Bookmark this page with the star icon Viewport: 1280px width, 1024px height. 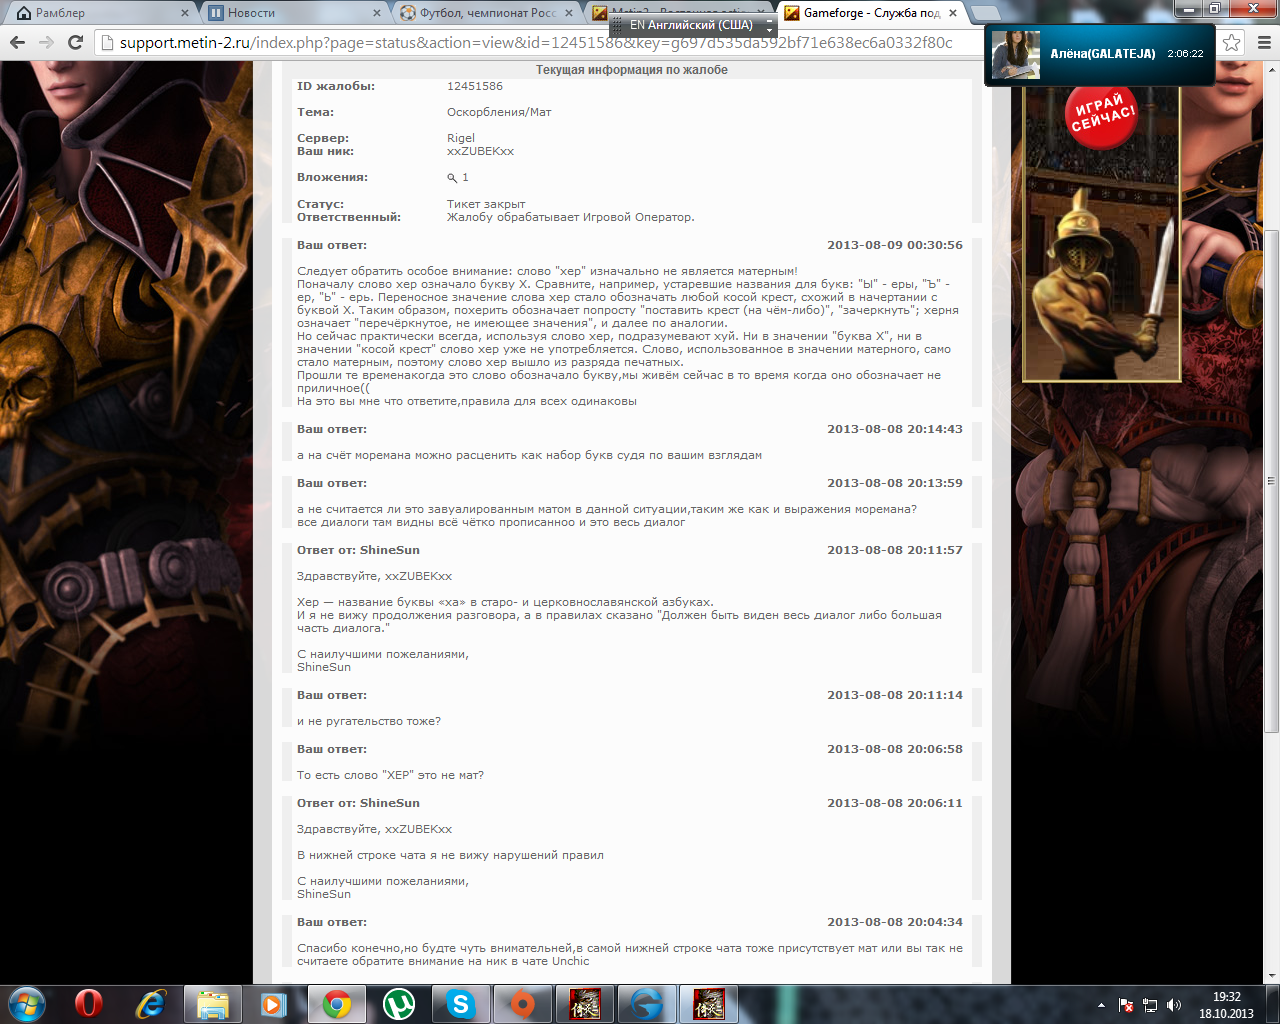click(1232, 42)
